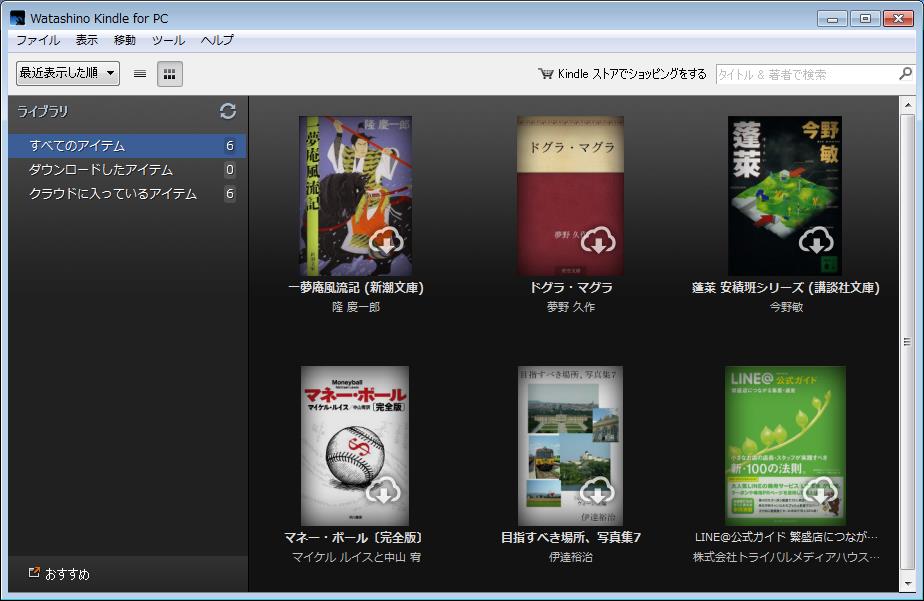Switch to grid view

170,74
